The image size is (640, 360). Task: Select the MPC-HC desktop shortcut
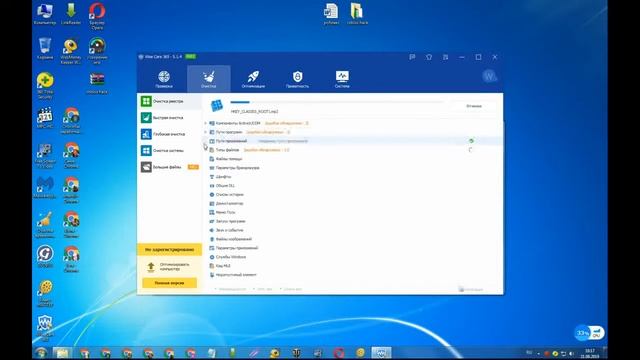click(45, 118)
